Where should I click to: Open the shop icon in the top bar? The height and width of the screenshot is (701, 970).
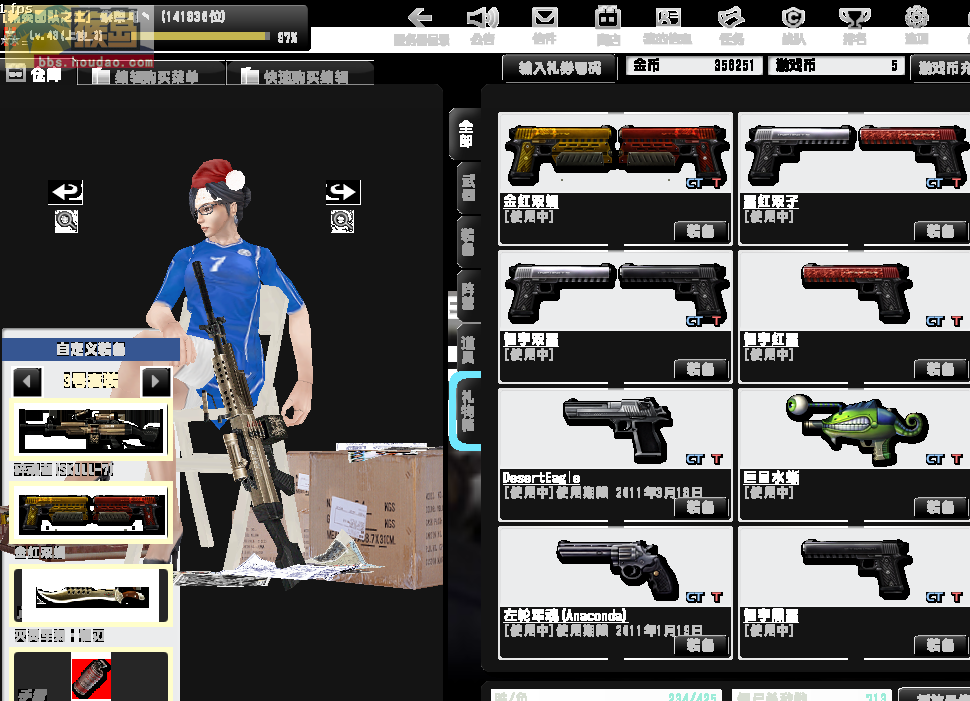pos(607,18)
